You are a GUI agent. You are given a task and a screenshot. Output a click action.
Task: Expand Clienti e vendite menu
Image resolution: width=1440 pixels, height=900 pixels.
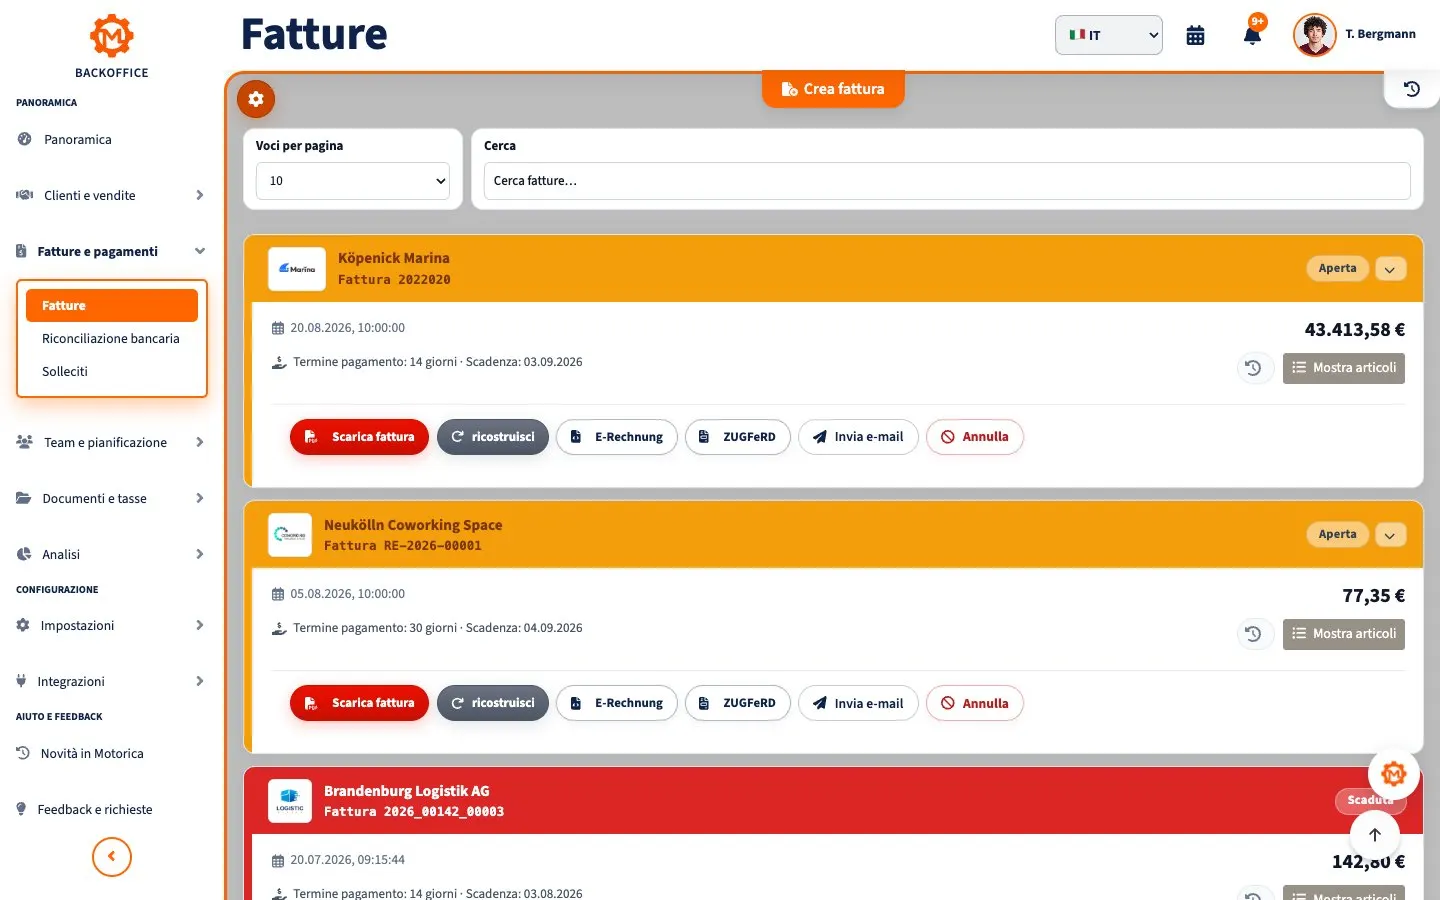pos(112,196)
